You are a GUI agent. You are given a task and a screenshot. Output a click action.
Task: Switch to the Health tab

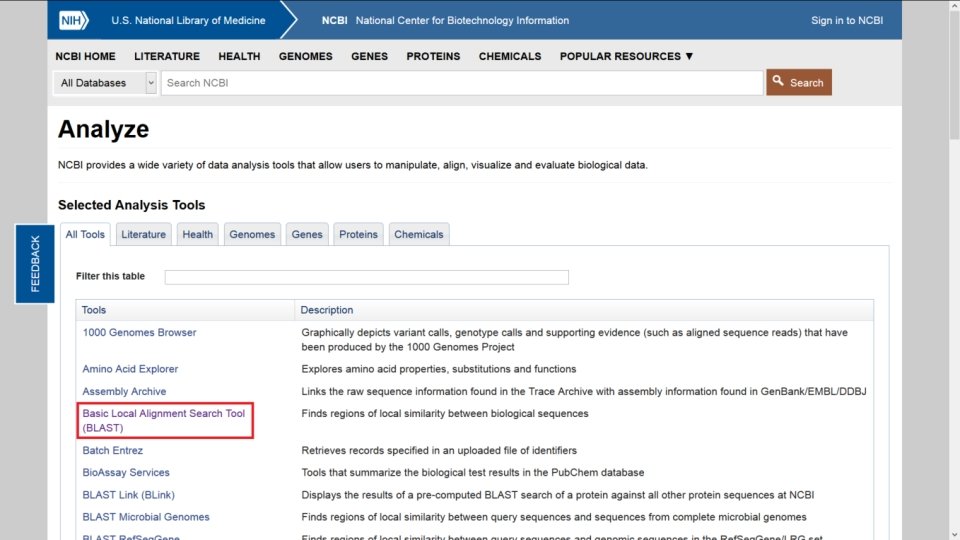197,234
